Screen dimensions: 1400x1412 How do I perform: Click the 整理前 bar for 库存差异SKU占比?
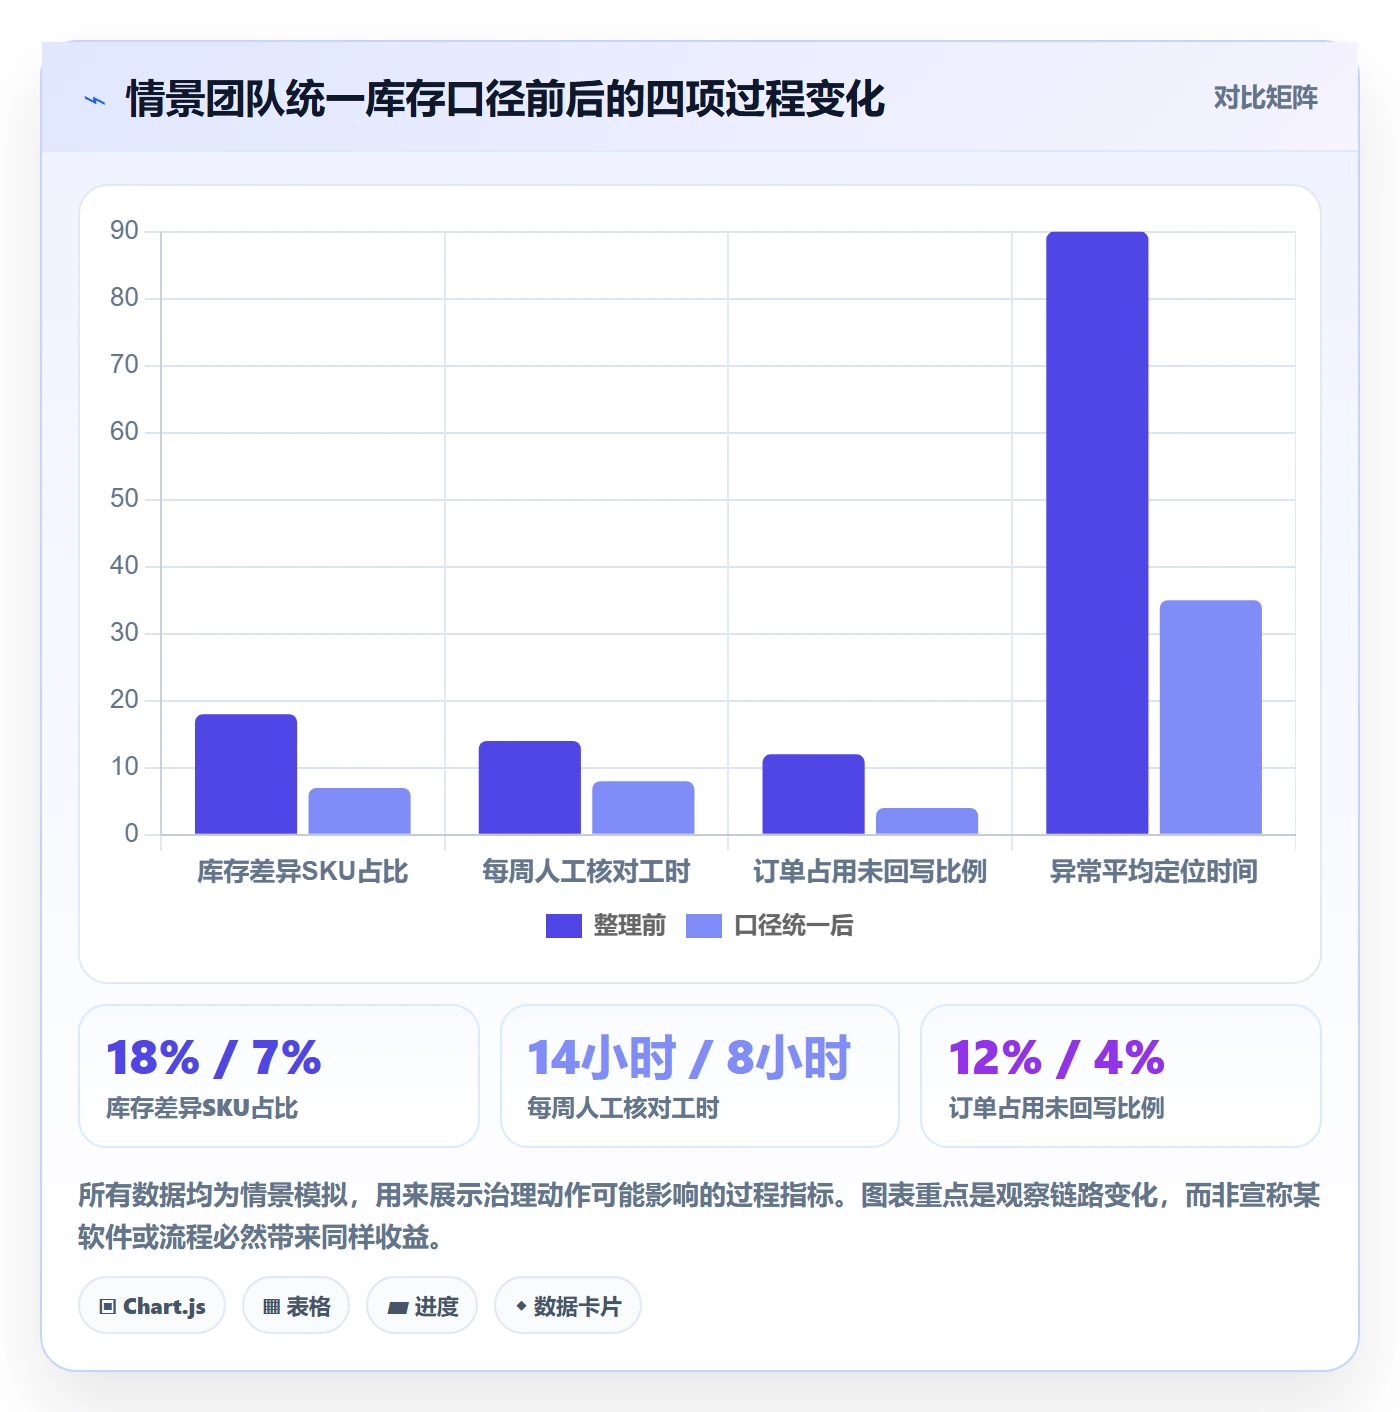click(x=246, y=774)
